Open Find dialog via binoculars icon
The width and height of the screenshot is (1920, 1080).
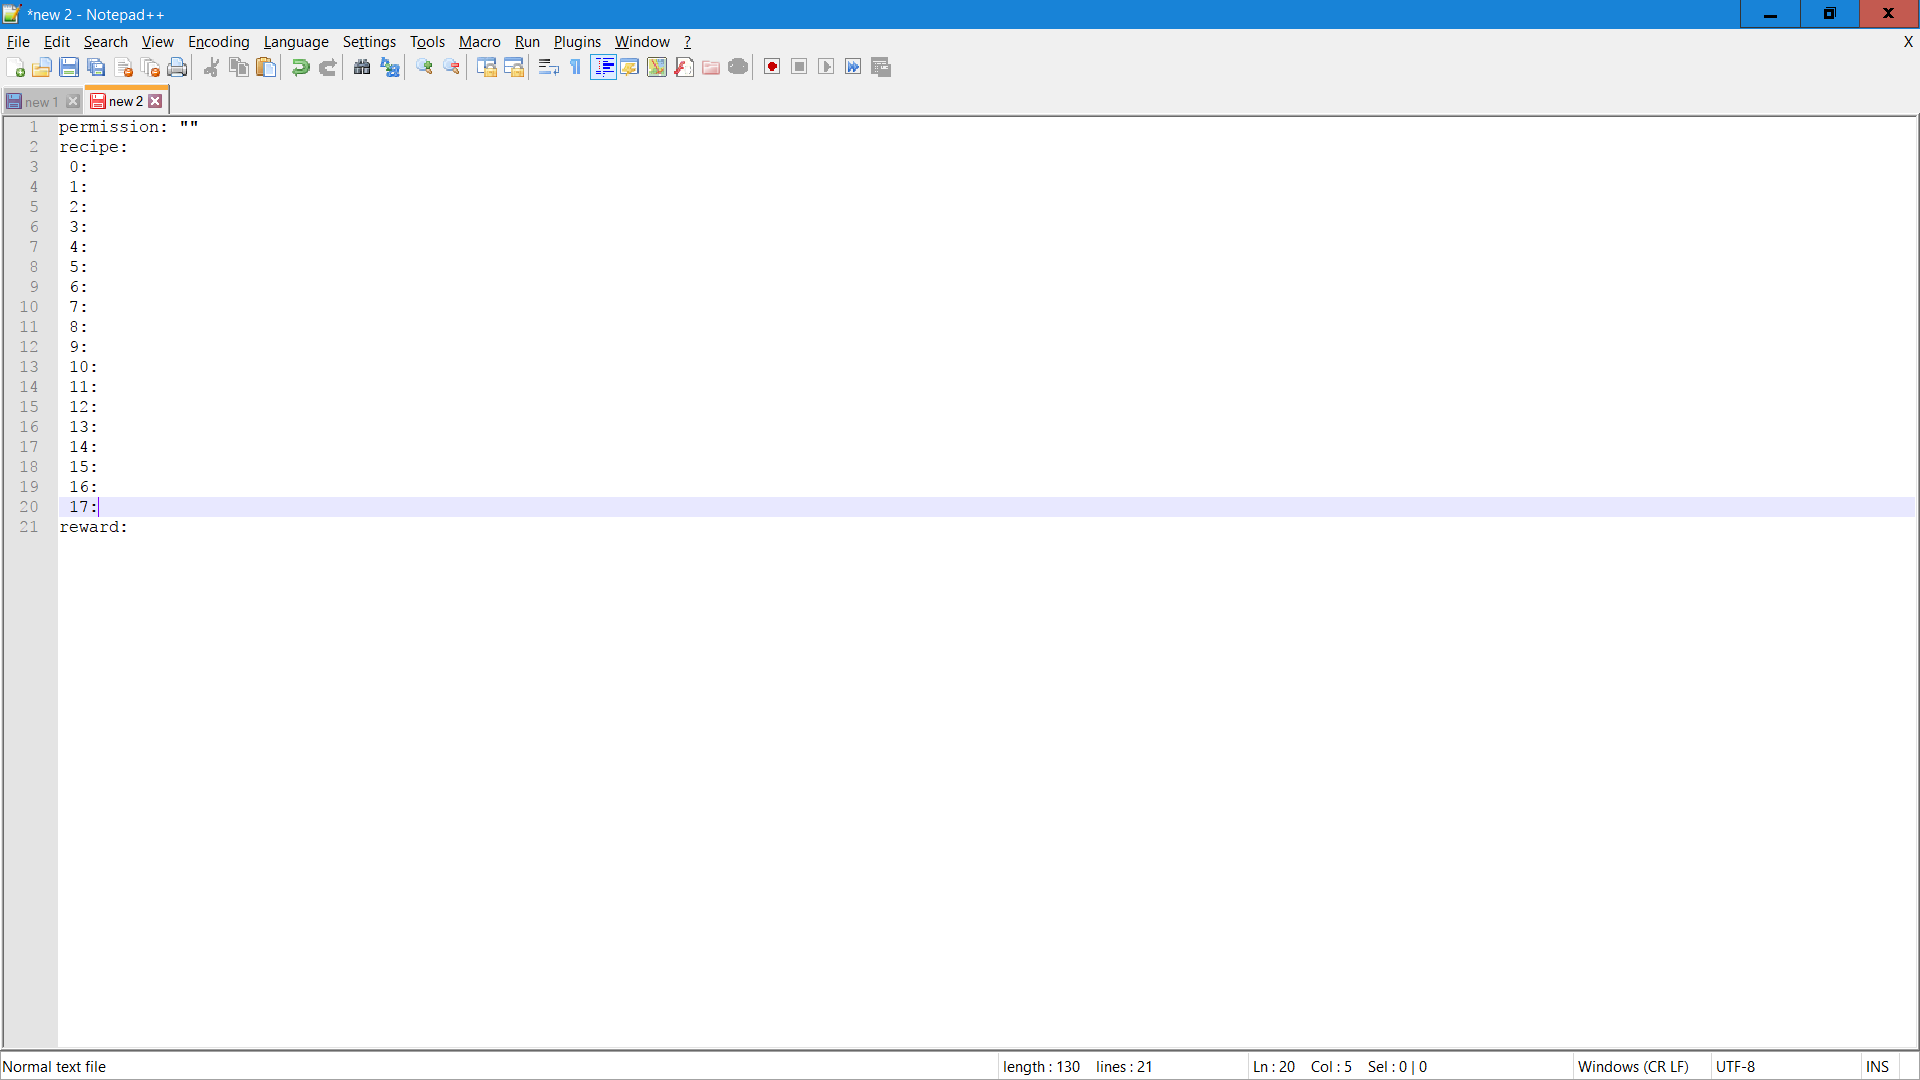pos(362,67)
